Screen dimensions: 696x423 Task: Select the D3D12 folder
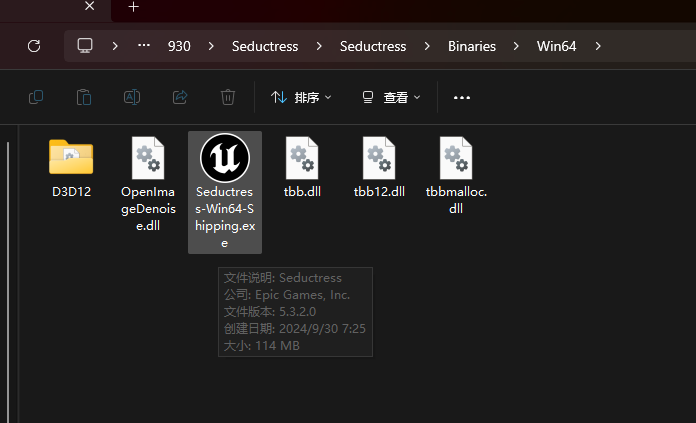71,169
